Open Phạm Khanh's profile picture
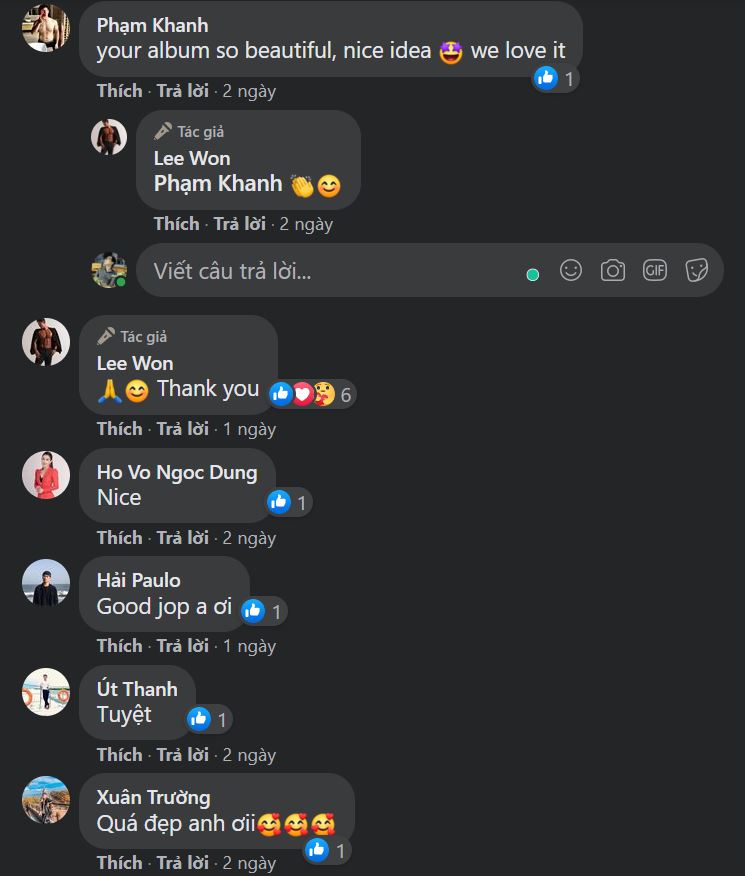 pyautogui.click(x=46, y=27)
